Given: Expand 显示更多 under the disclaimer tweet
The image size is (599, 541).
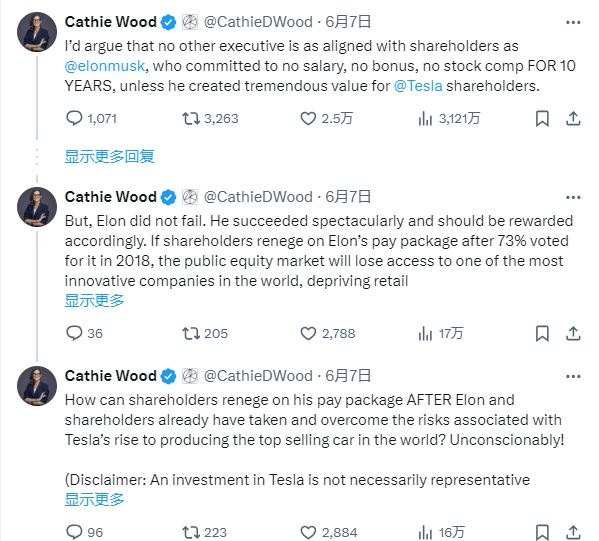Looking at the screenshot, I should click(94, 499).
